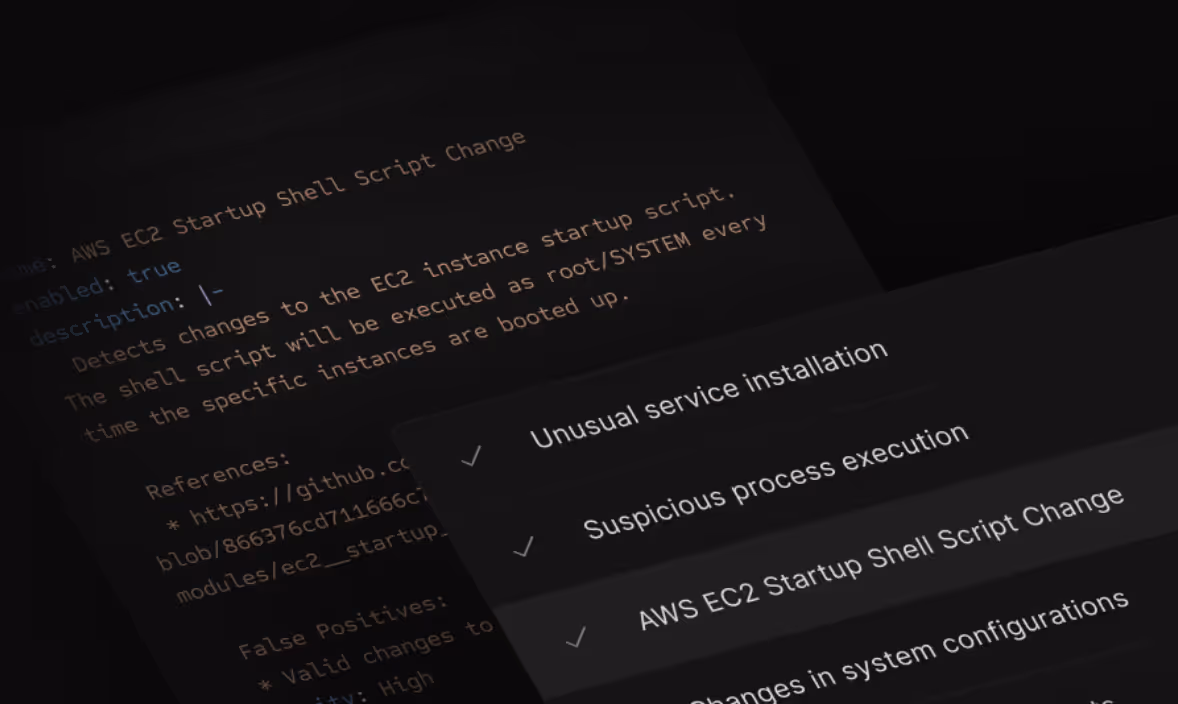Select Suspicious process execution list entry
Image resolution: width=1178 pixels, height=704 pixels.
(x=775, y=482)
